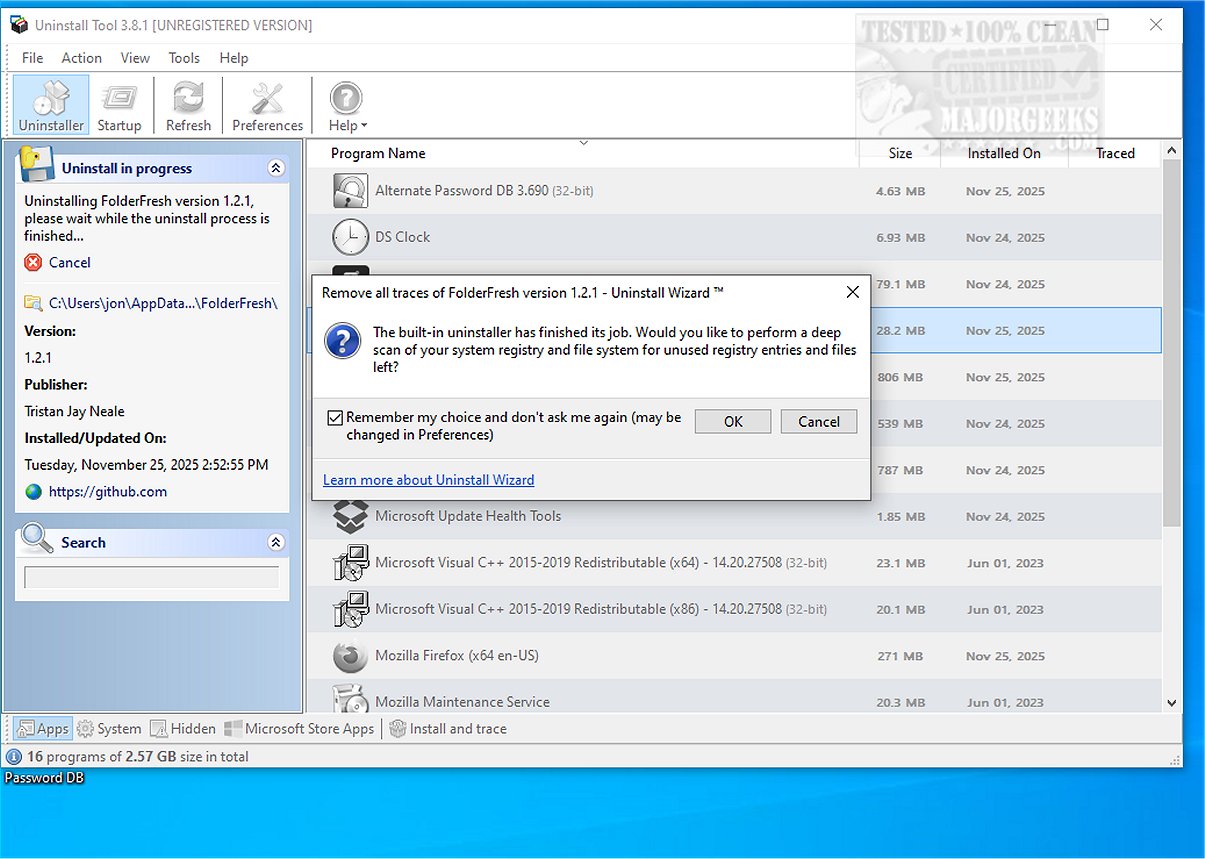Select the DS Clock icon

[x=350, y=237]
